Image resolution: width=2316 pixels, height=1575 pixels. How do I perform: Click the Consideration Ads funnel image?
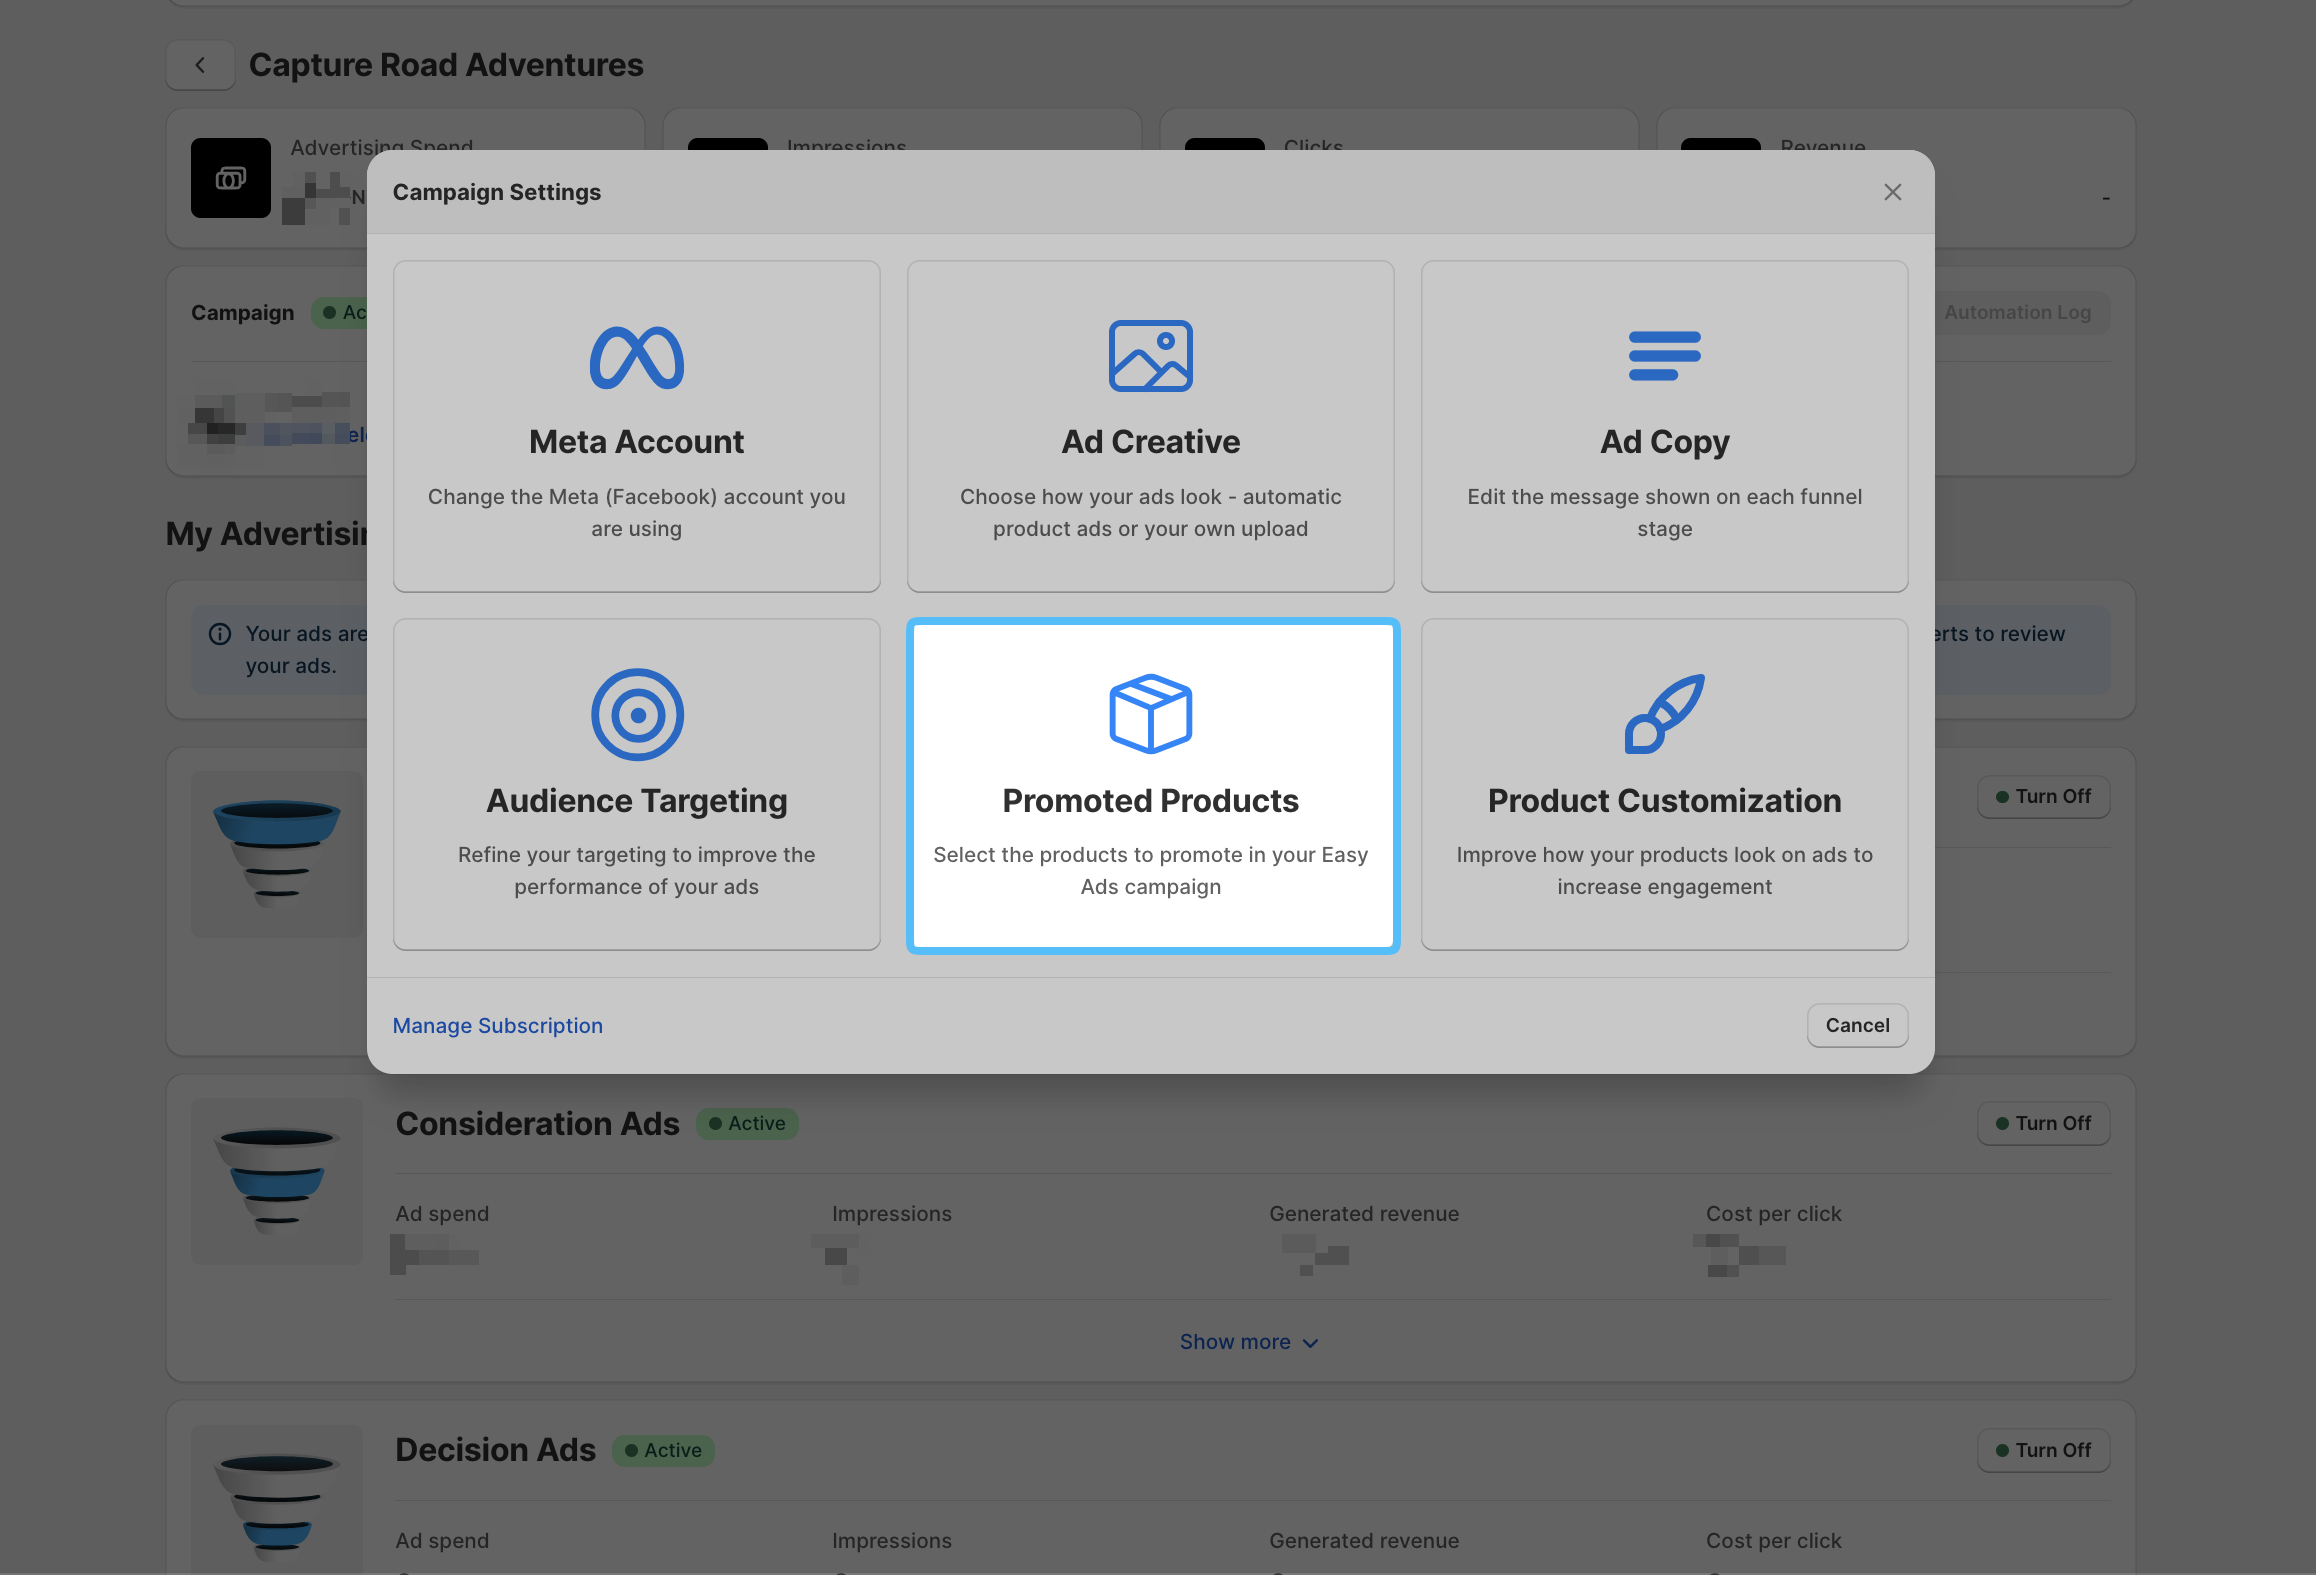tap(277, 1181)
